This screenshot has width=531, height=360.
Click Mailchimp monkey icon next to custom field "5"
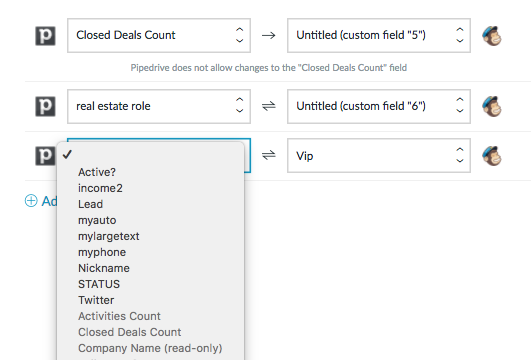(492, 36)
